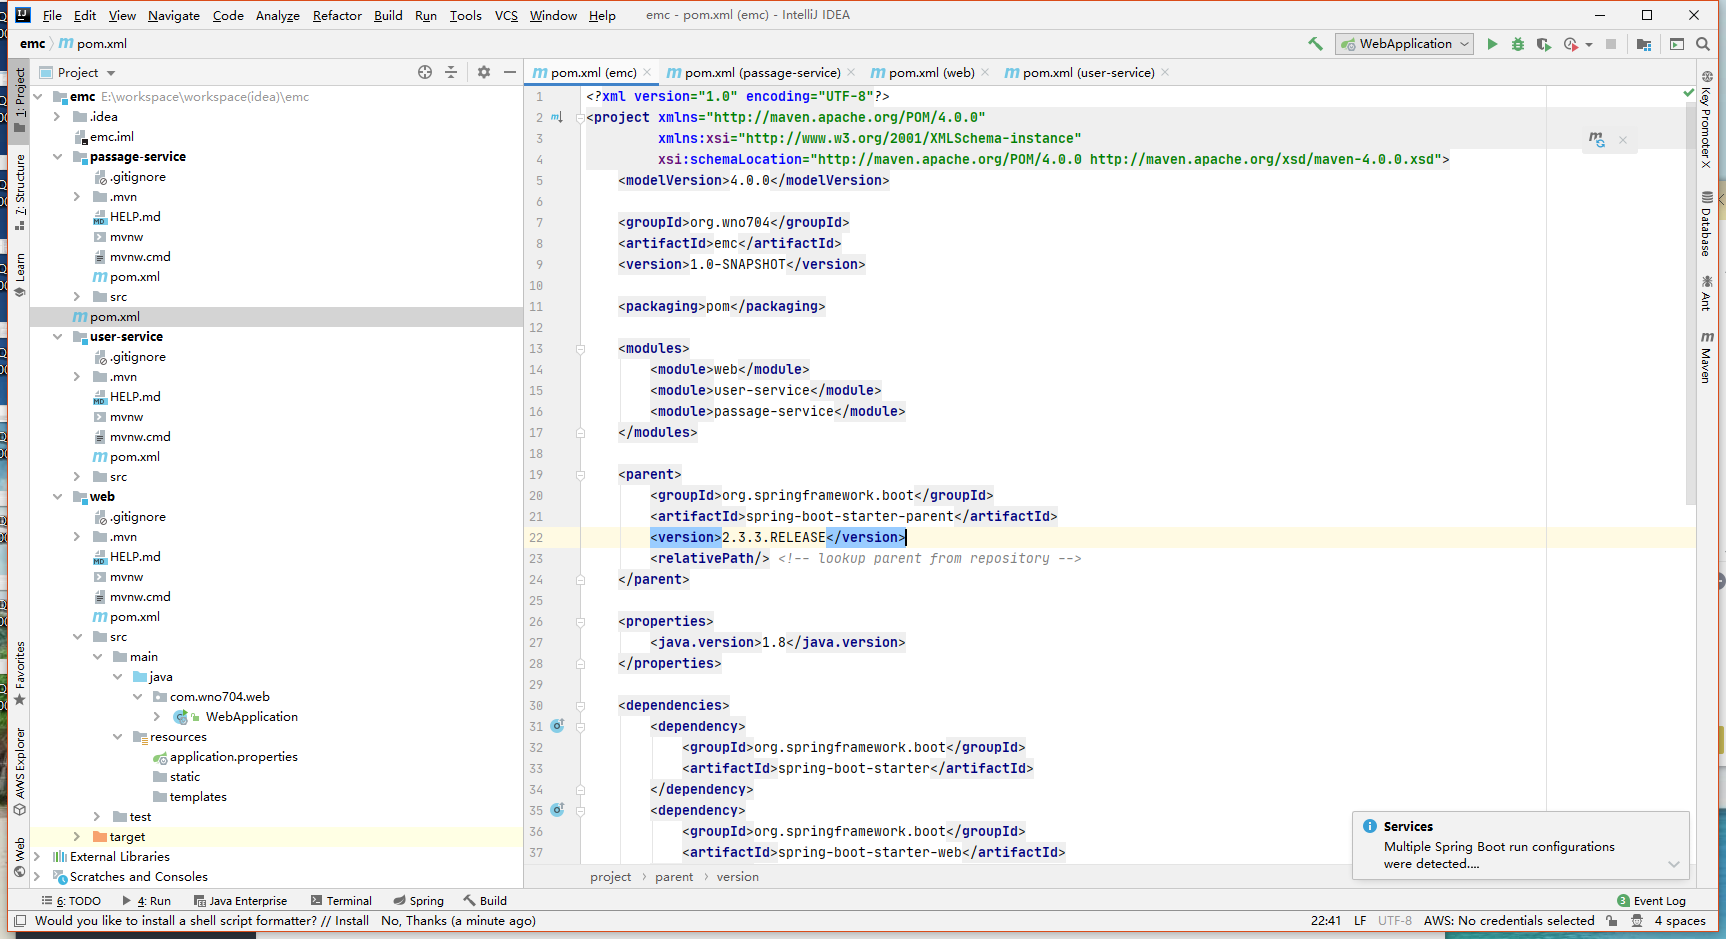Open Project Structure from toolbar
The width and height of the screenshot is (1726, 939).
pyautogui.click(x=1644, y=44)
